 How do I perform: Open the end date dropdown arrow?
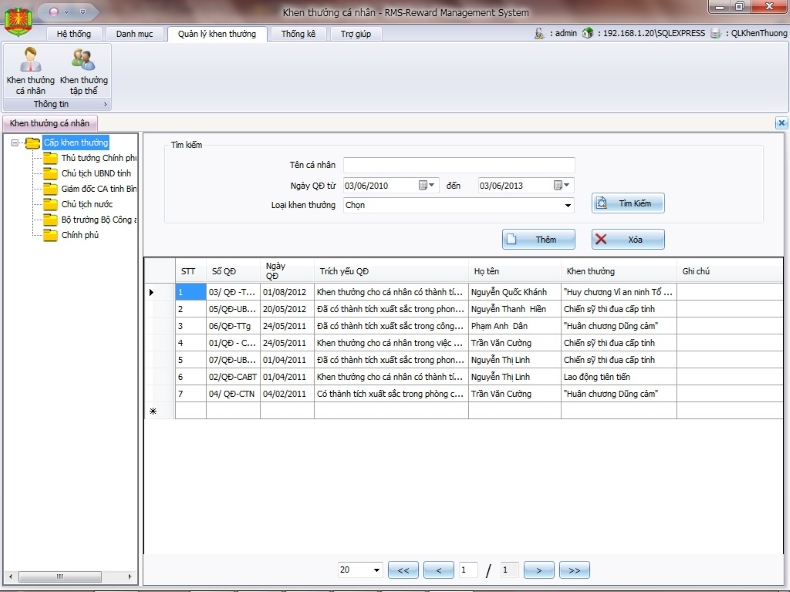(x=568, y=185)
